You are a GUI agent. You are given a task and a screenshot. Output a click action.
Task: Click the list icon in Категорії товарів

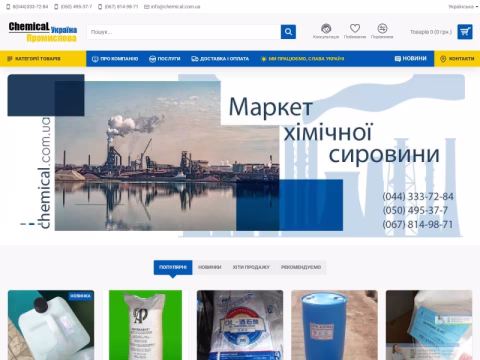pyautogui.click(x=10, y=59)
